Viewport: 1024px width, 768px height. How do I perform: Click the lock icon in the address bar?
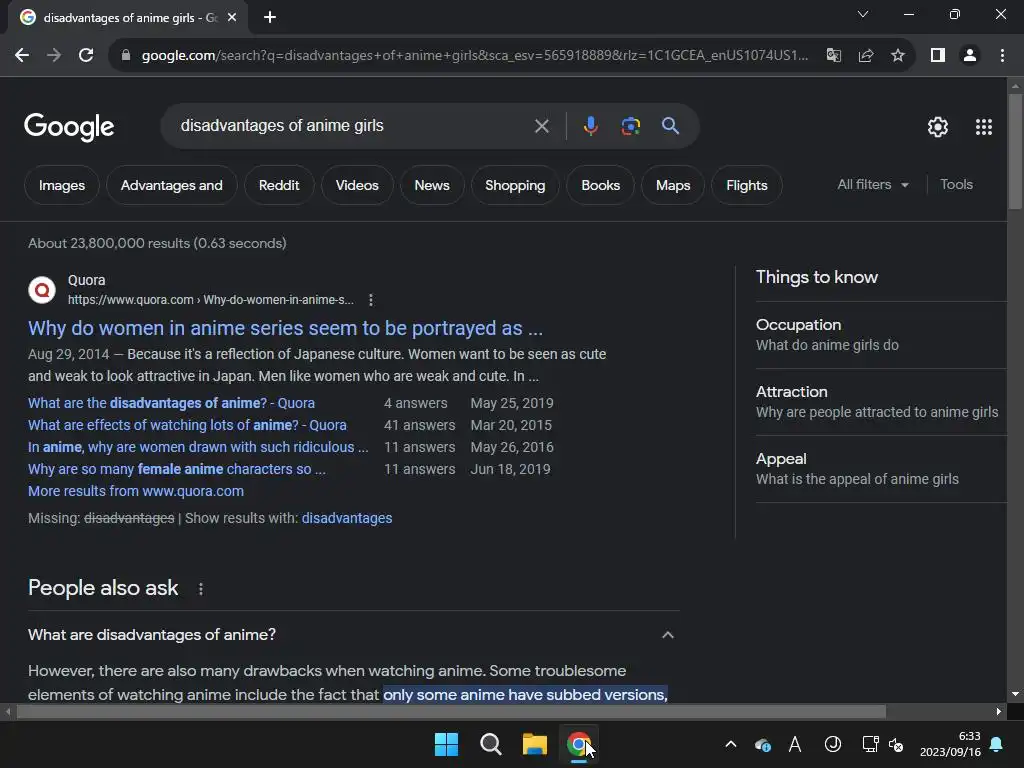tap(126, 56)
